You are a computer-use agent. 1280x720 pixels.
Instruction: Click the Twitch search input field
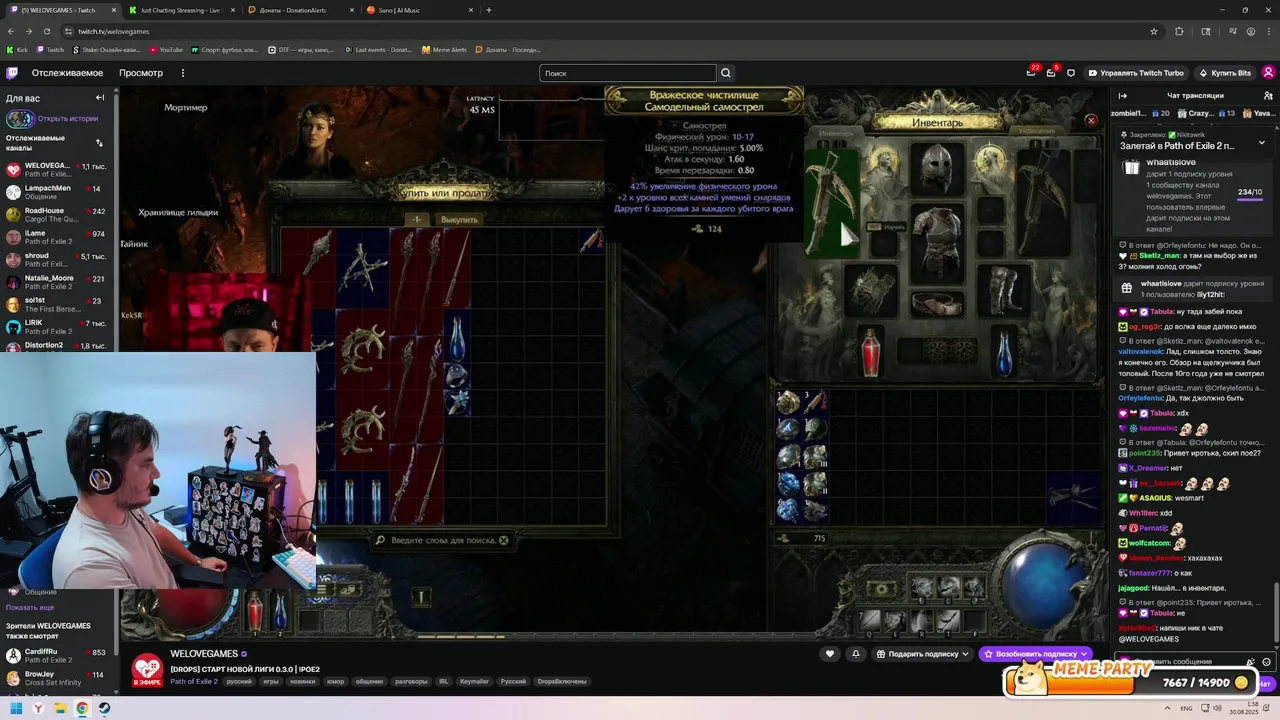tap(628, 73)
